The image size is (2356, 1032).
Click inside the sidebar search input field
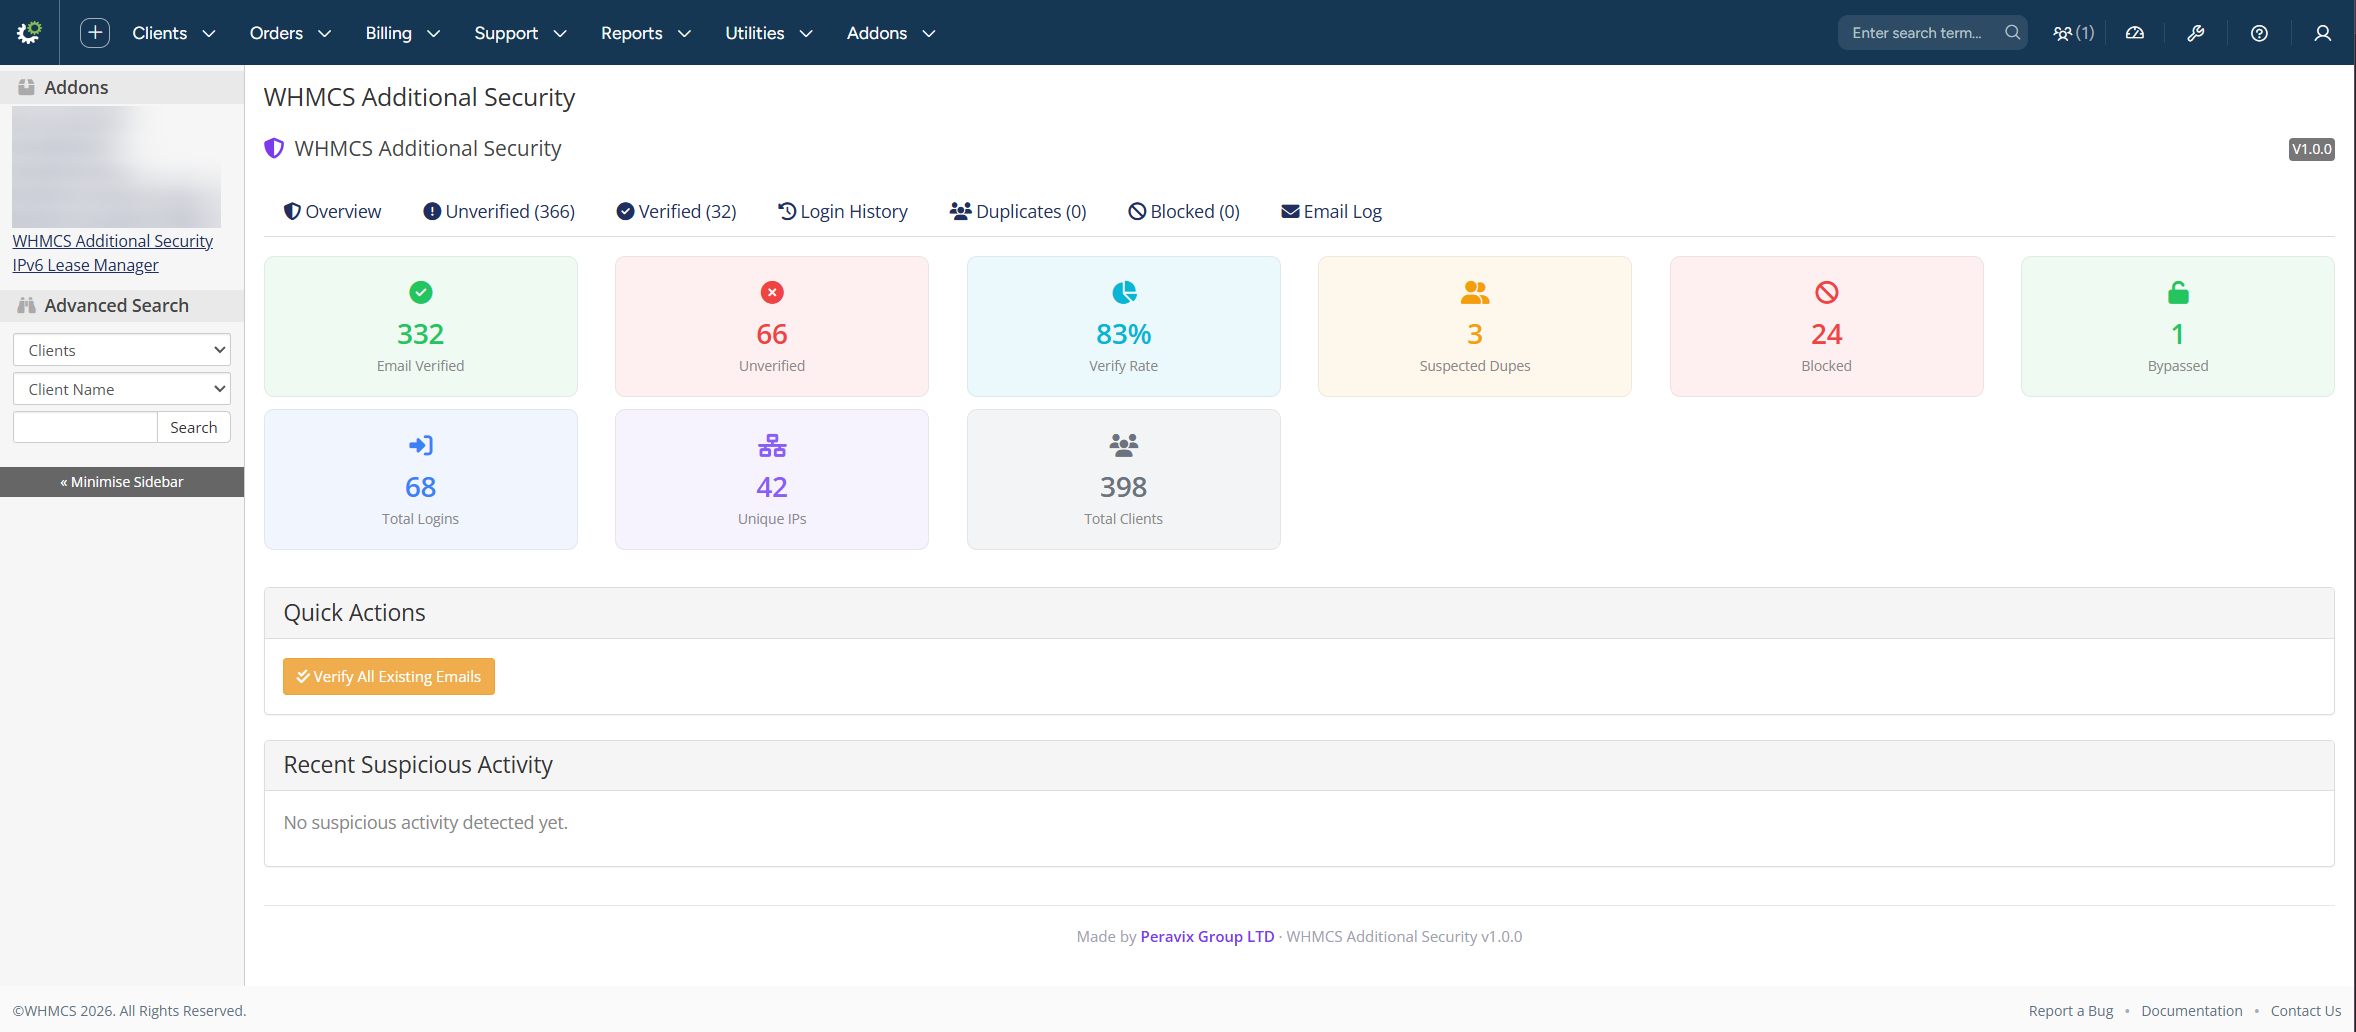click(84, 426)
